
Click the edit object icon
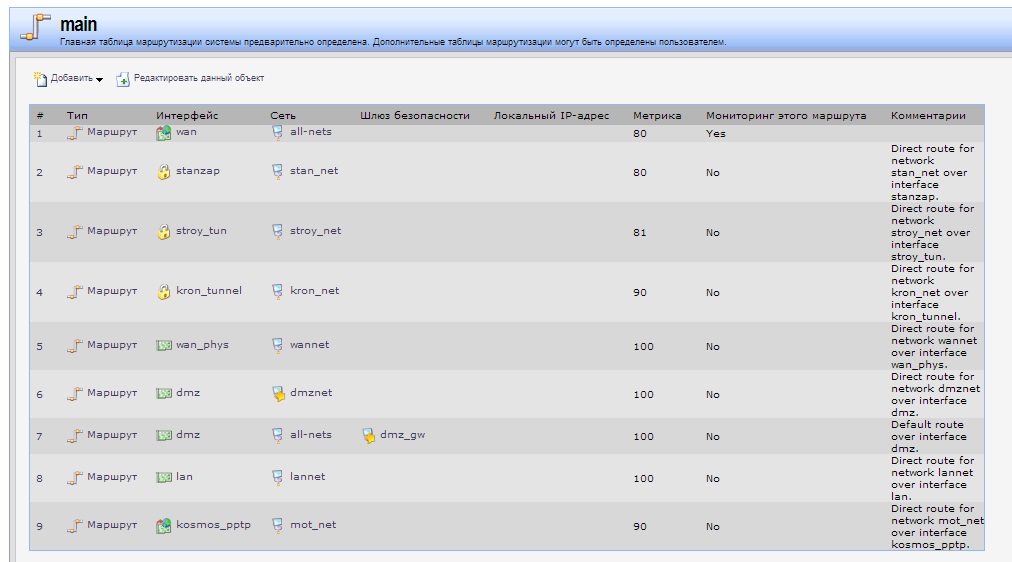123,79
